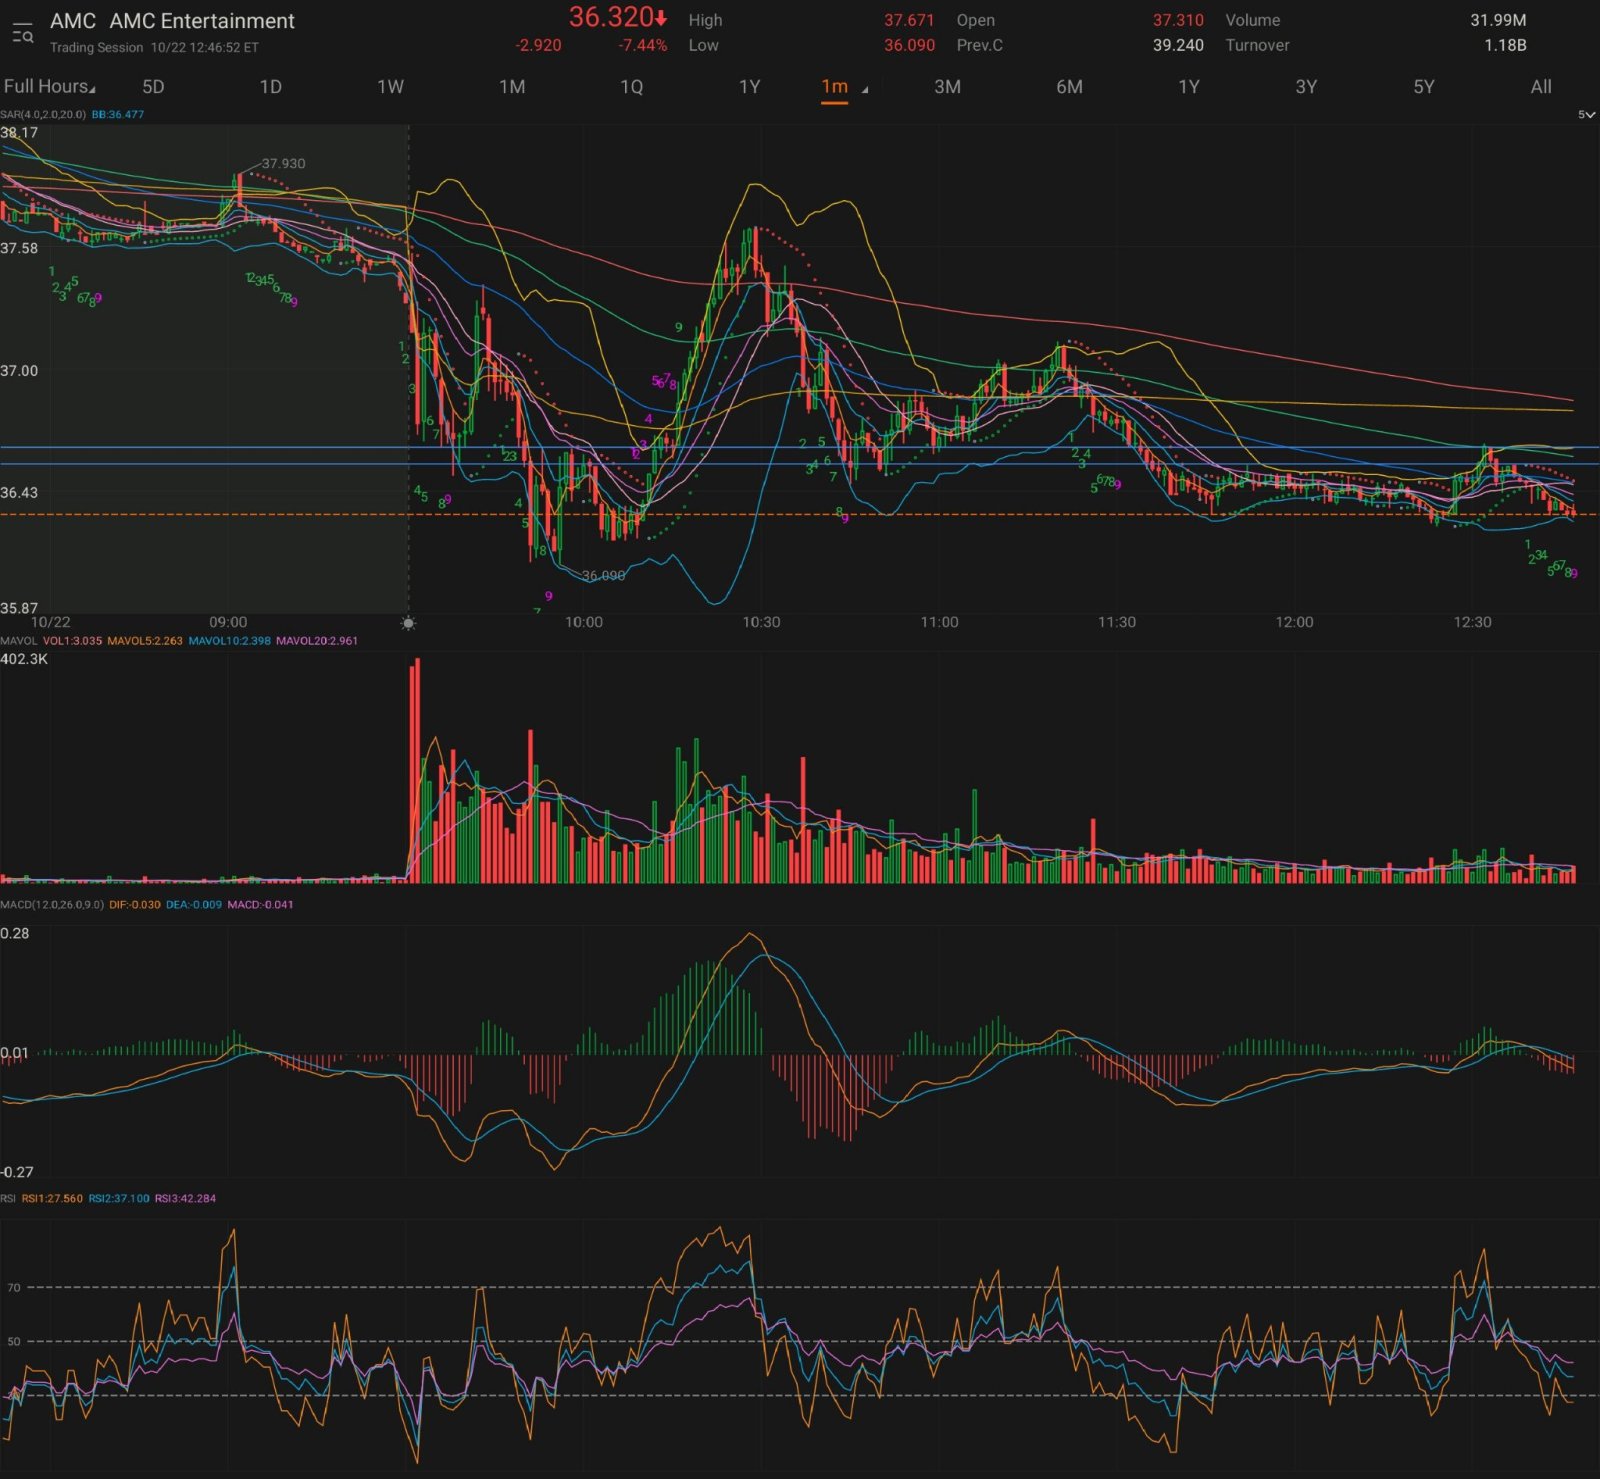Click the AMC Entertainment ticker title

(172, 21)
